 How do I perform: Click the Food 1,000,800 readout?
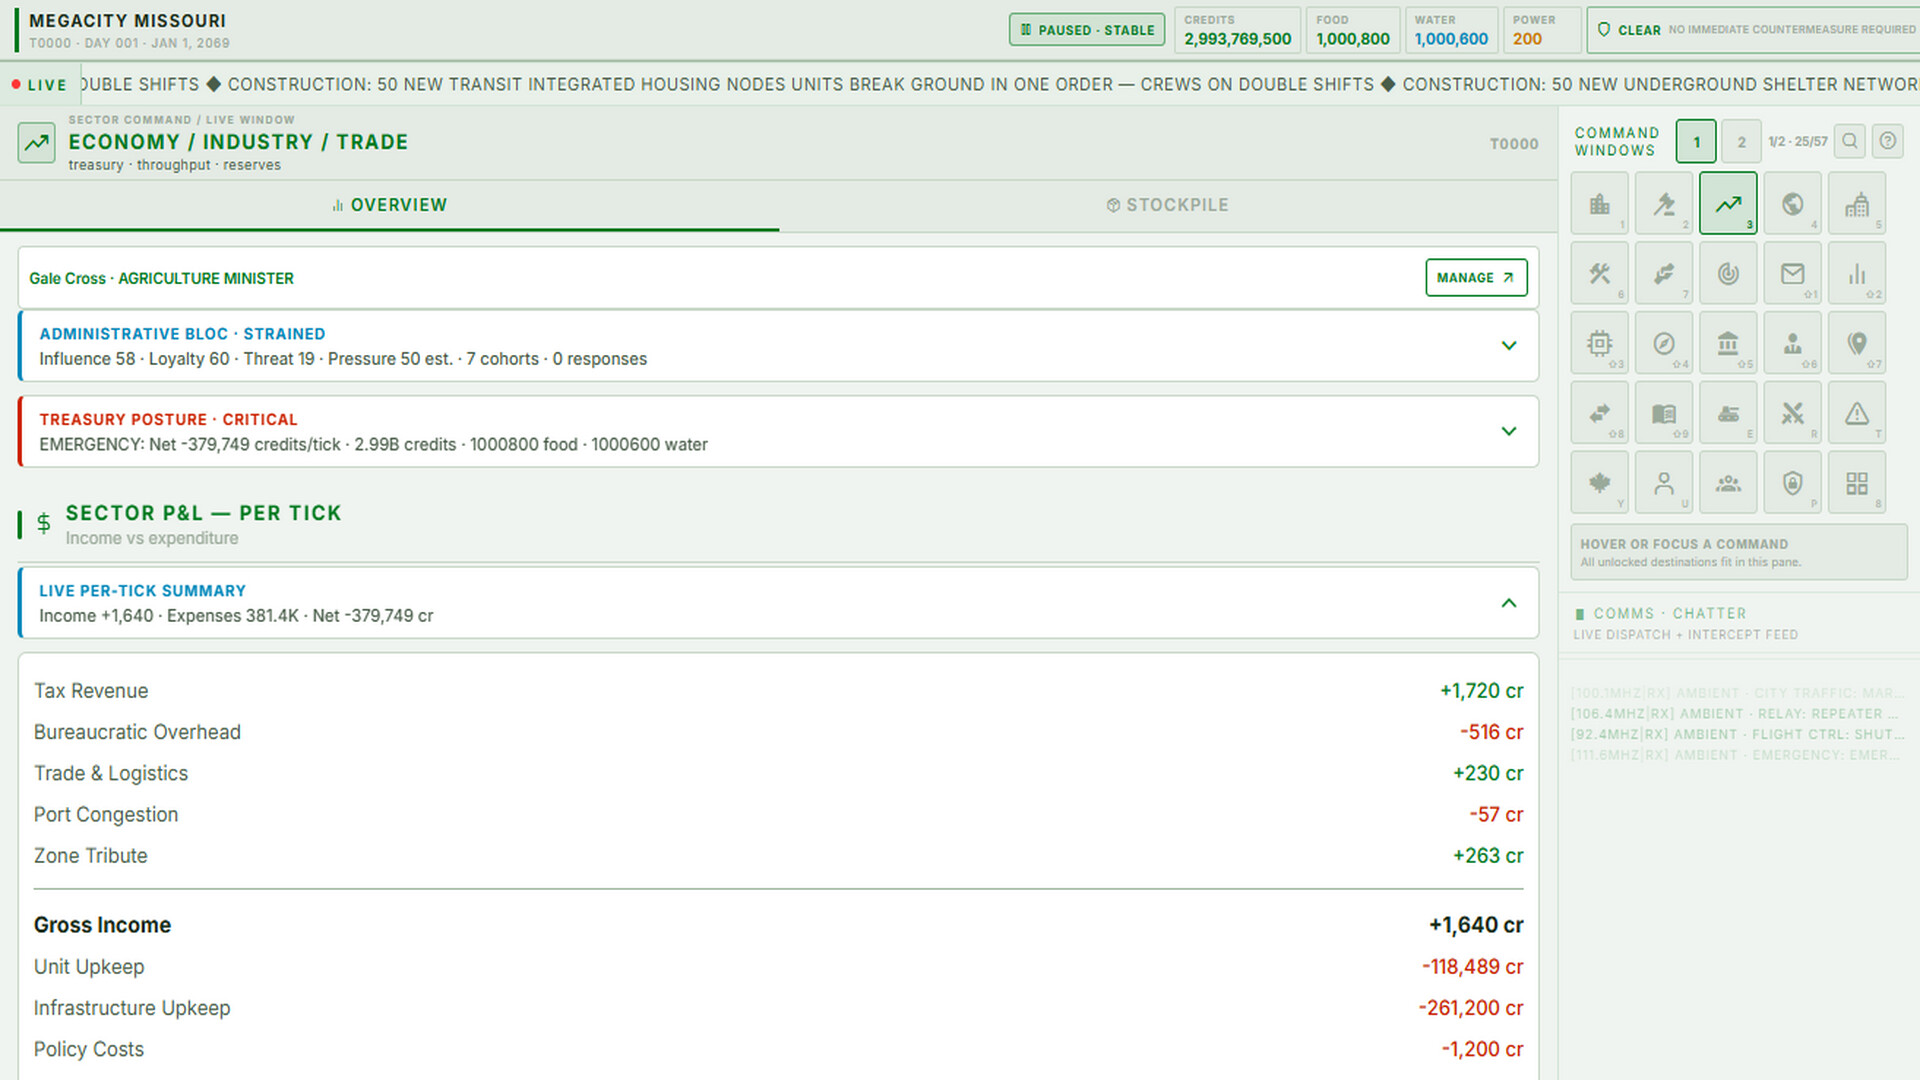1353,30
